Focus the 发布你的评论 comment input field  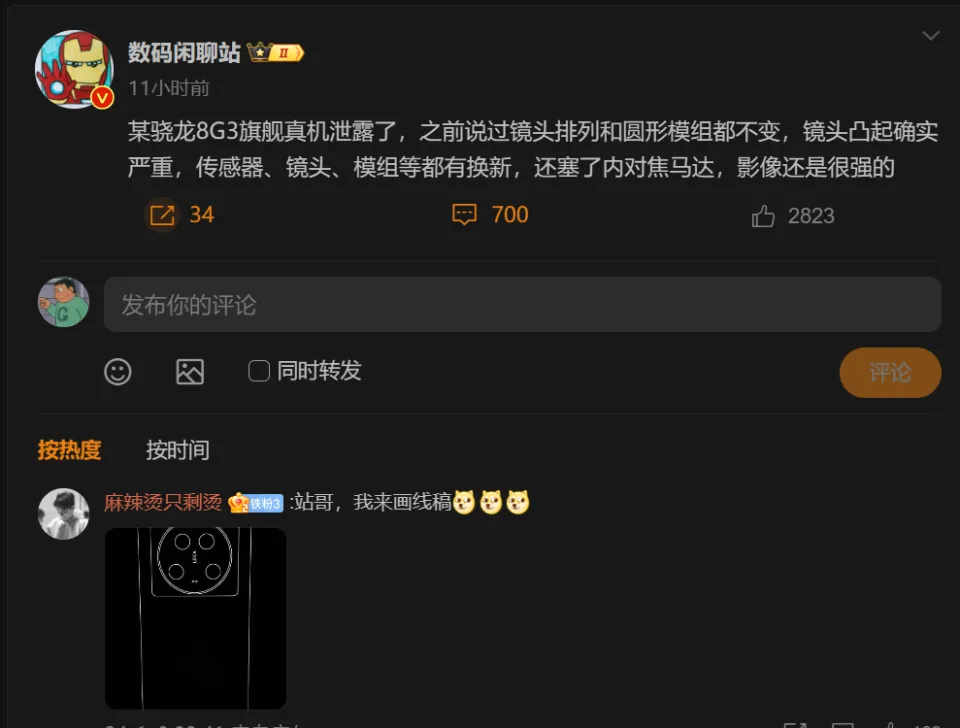coord(522,304)
